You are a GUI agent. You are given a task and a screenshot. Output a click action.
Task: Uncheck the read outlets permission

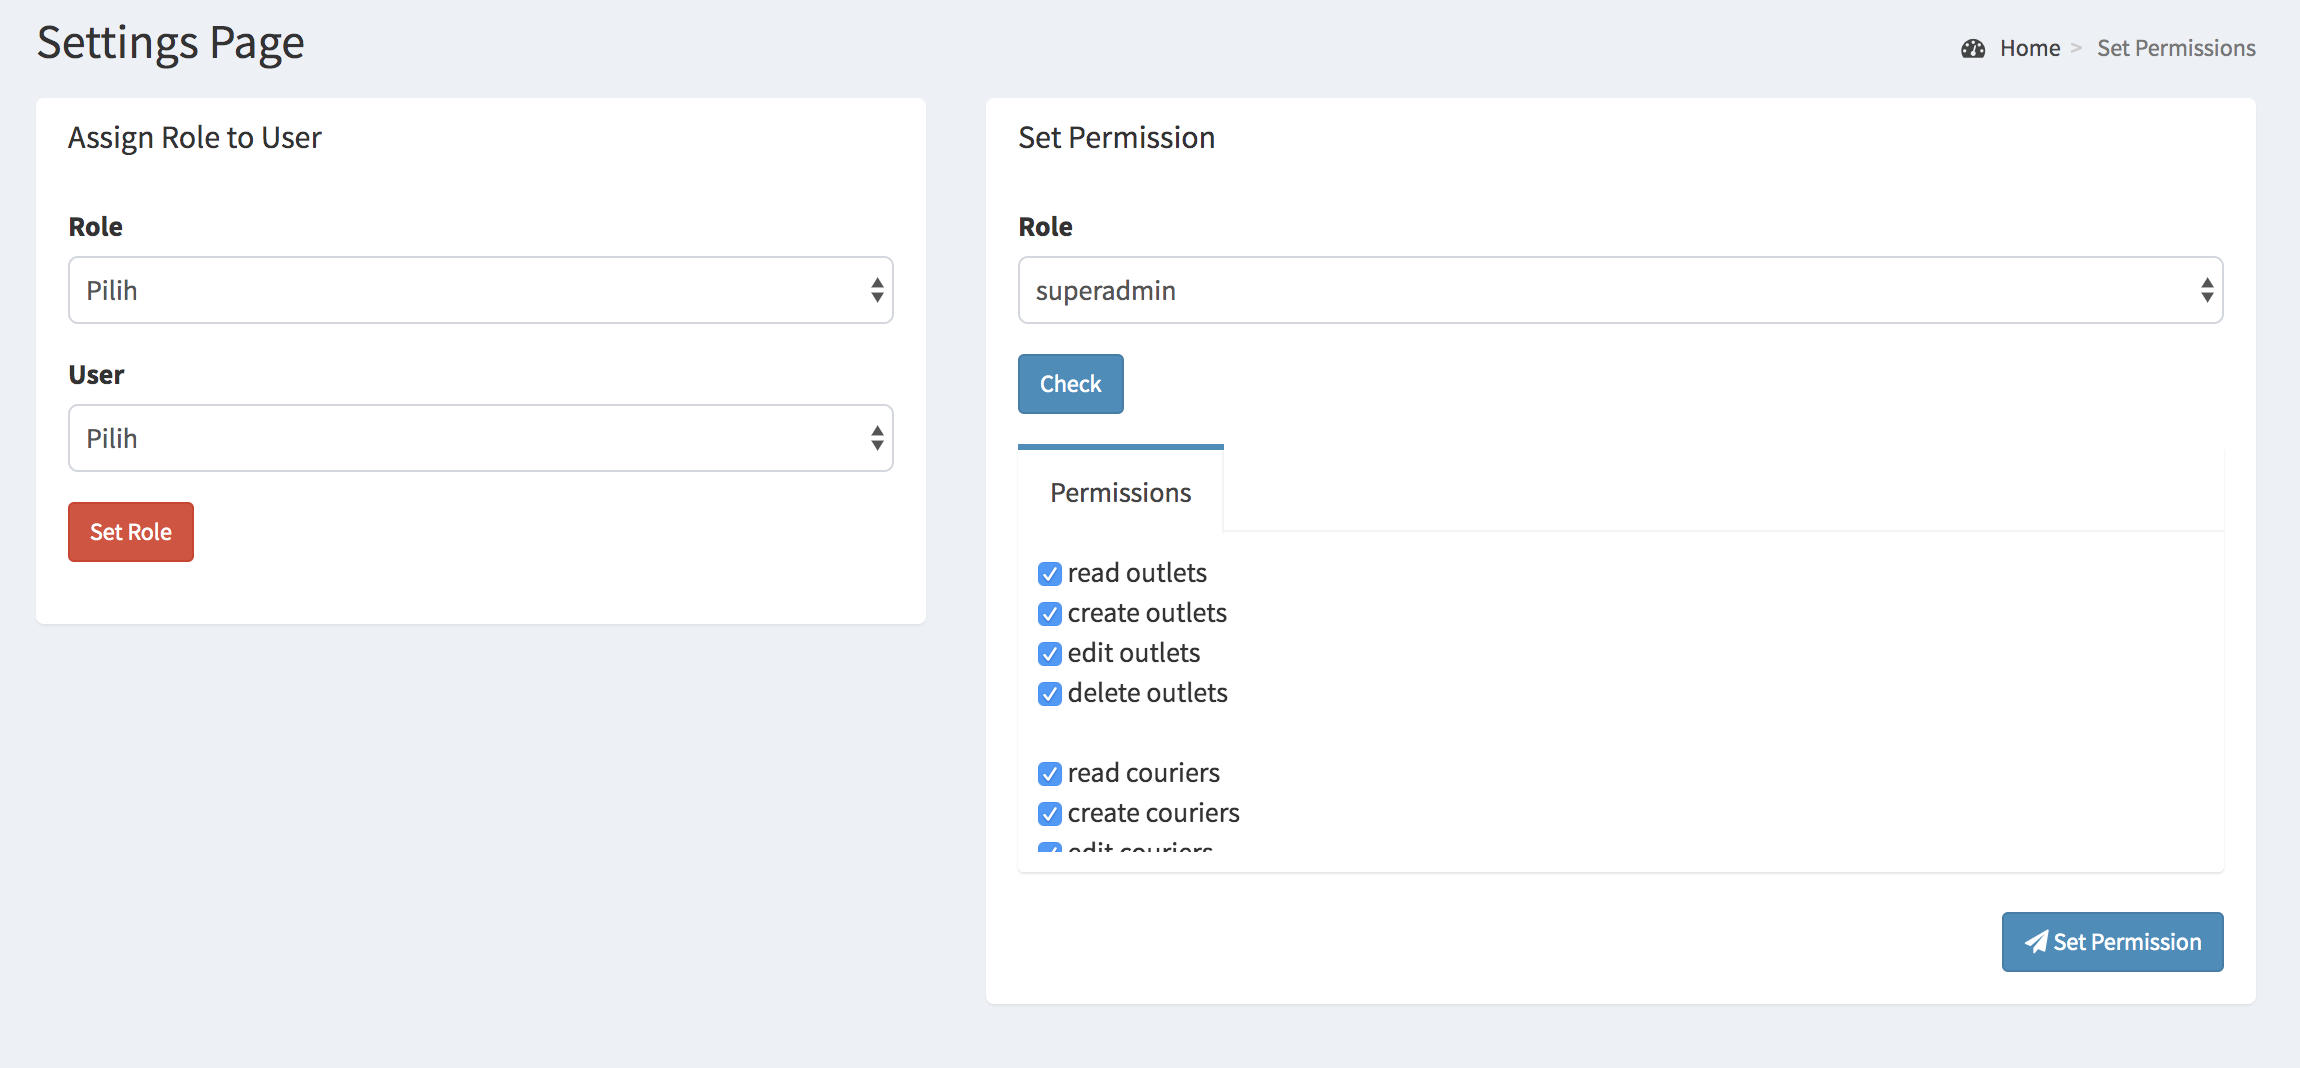1048,574
